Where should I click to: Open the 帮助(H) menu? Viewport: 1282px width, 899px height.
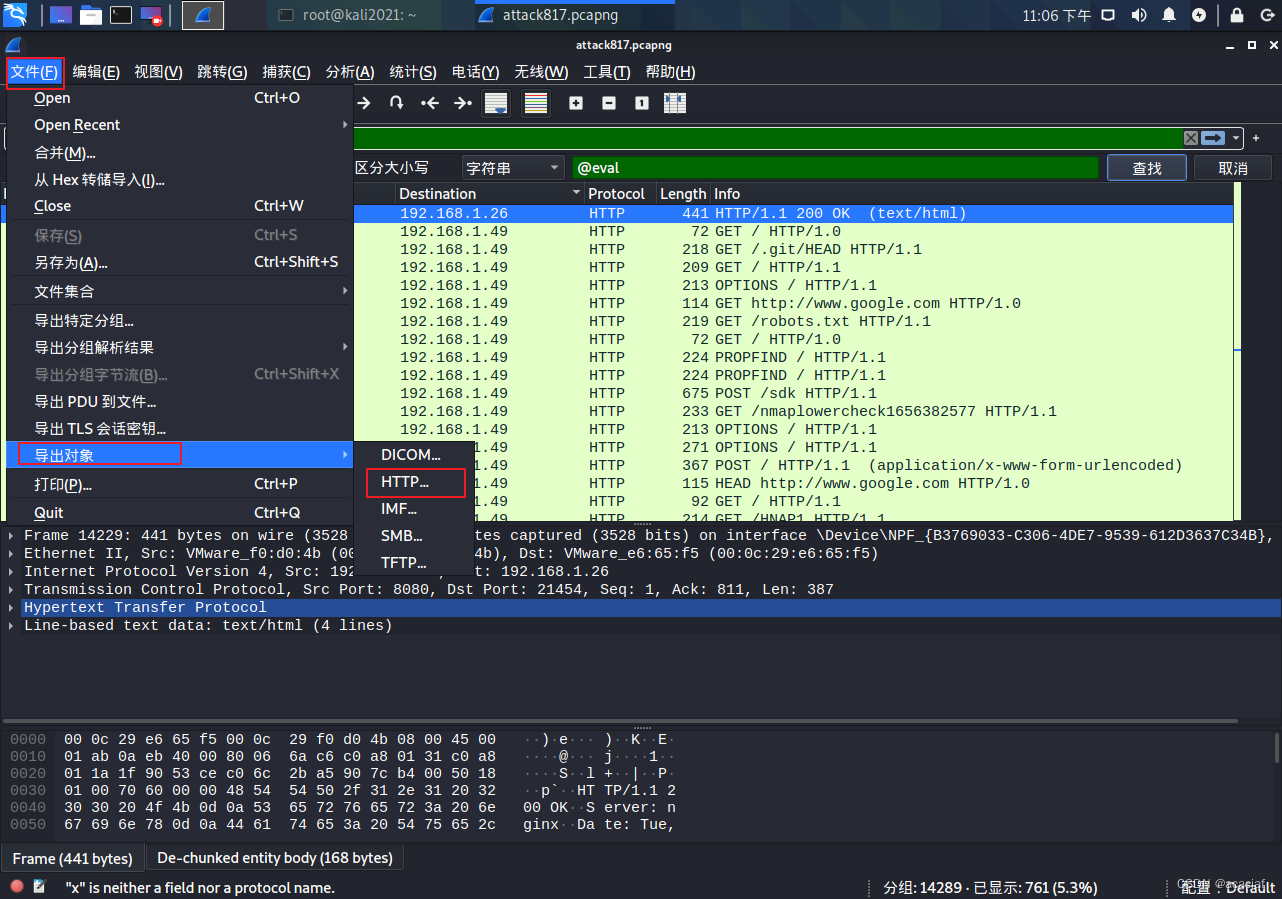(x=670, y=72)
